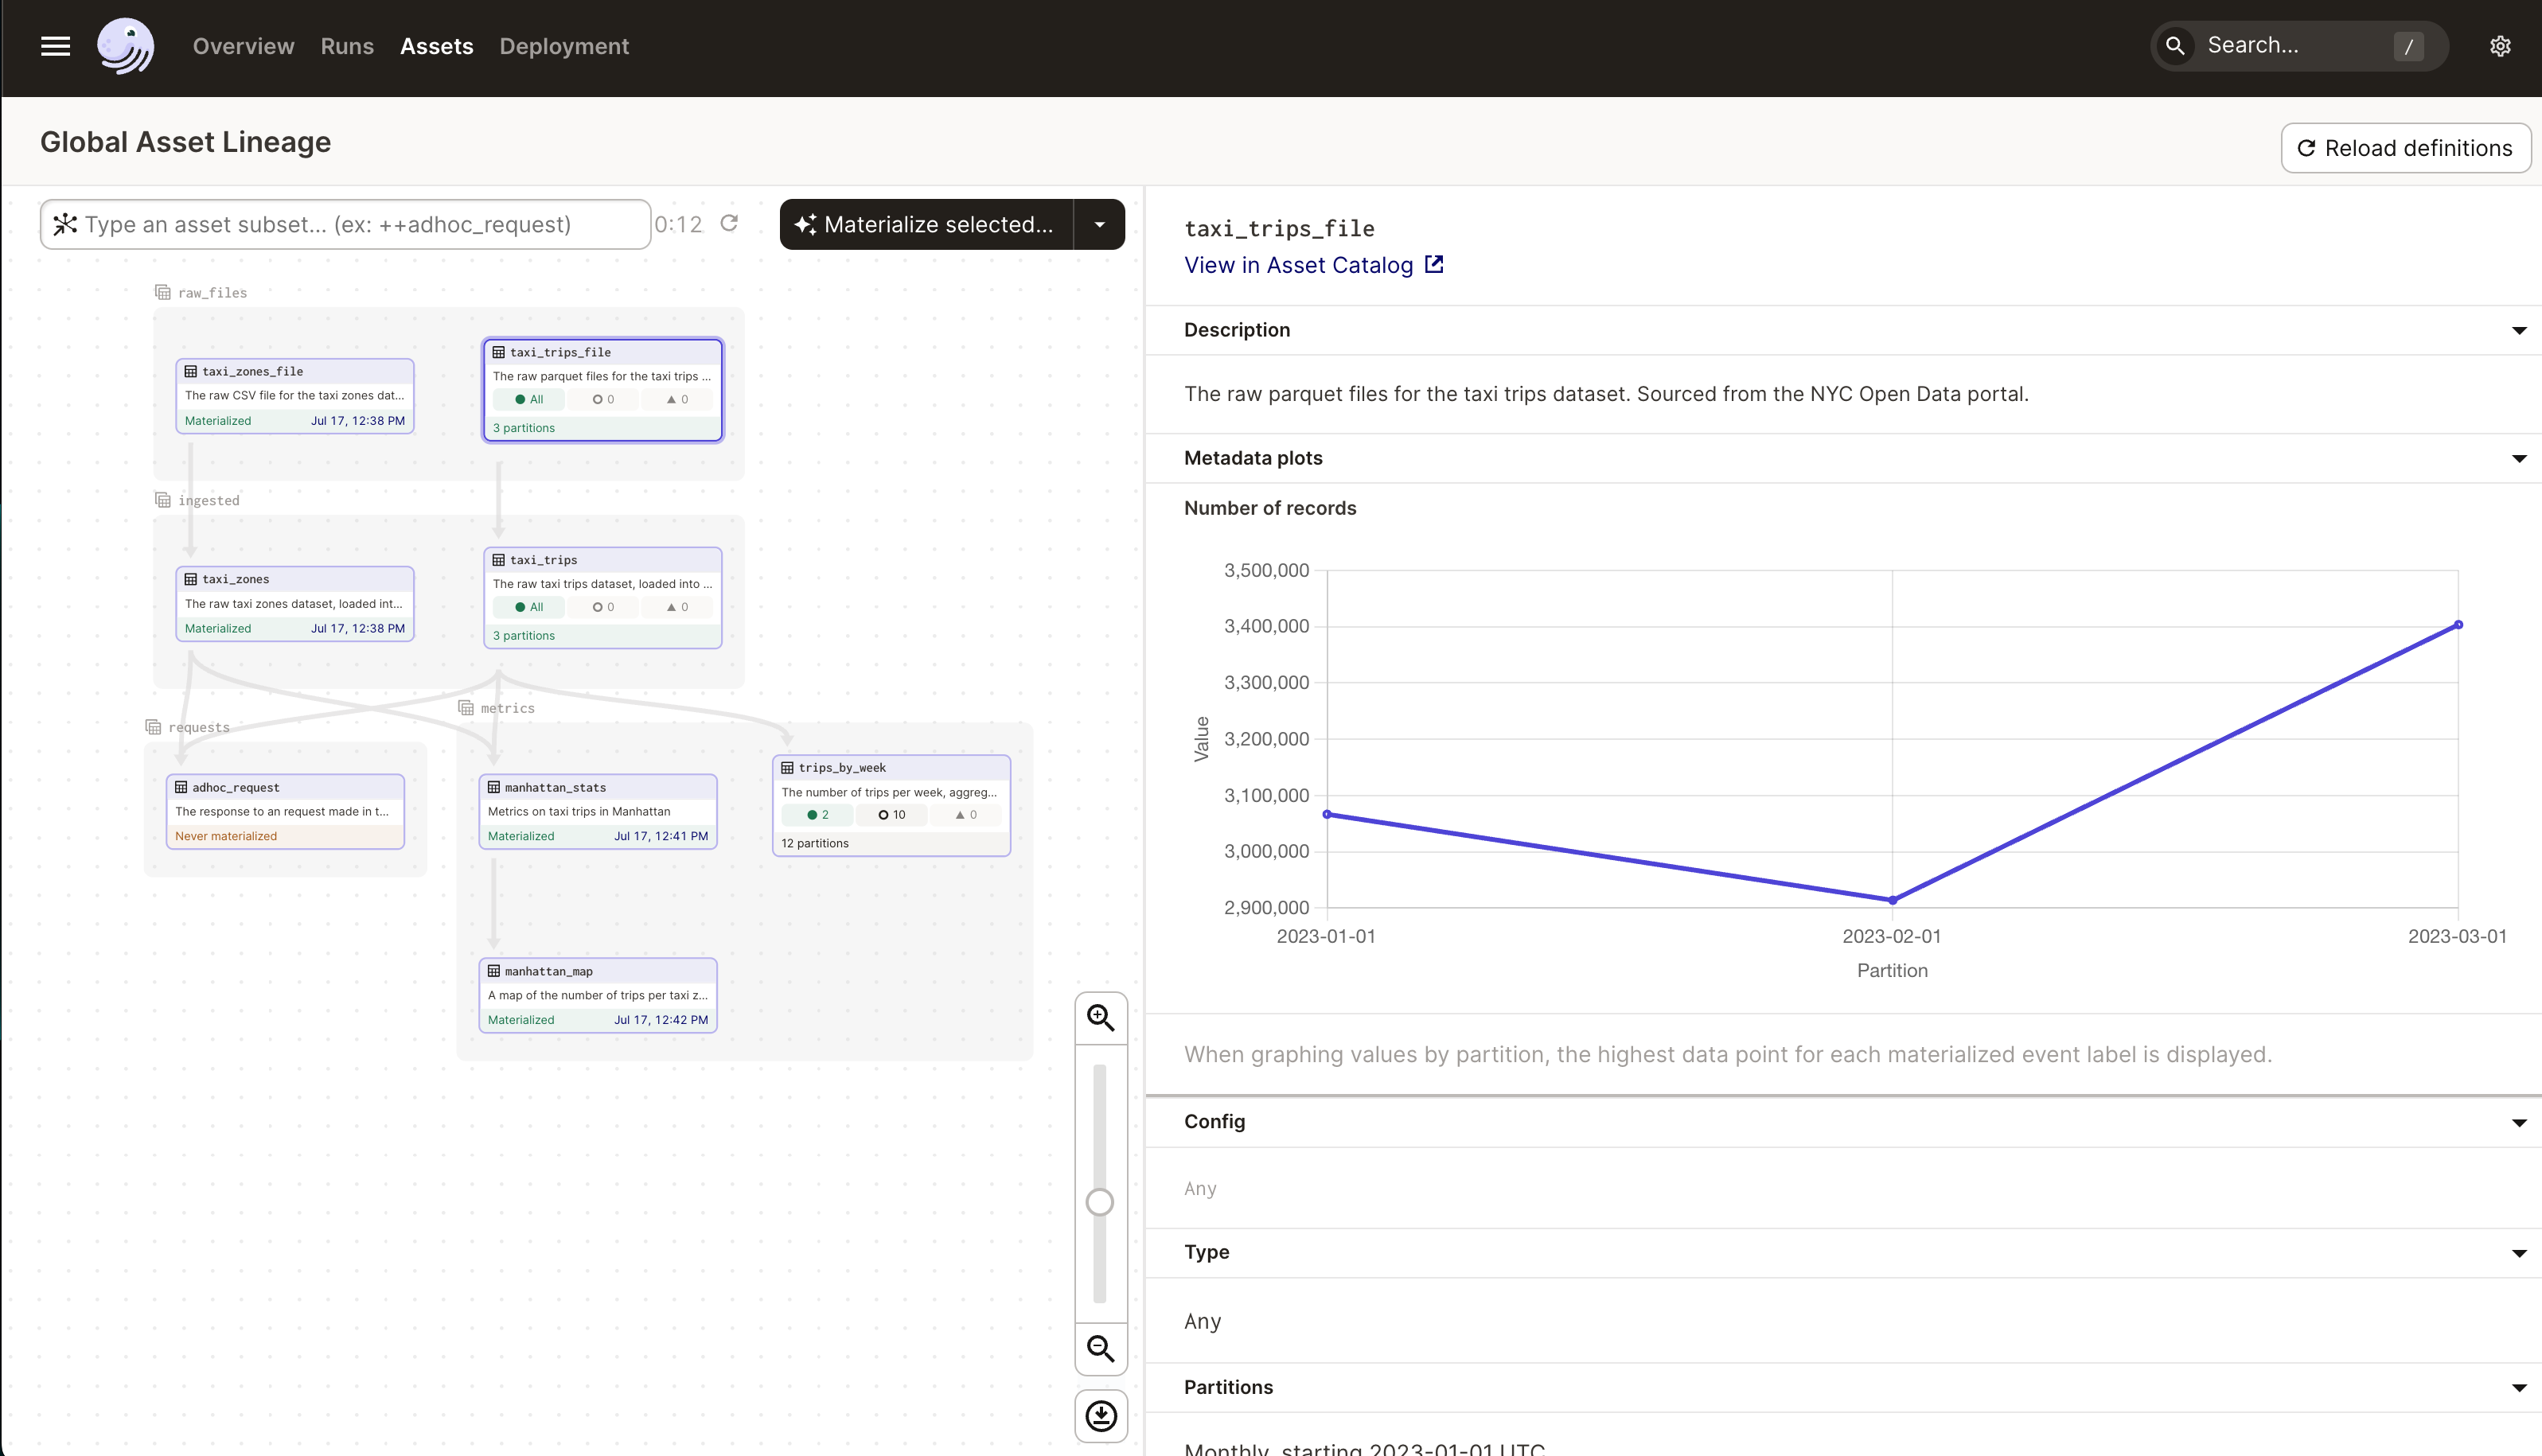Click '12 partitions' on trips_by_week
The width and height of the screenshot is (2542, 1456).
814,843
